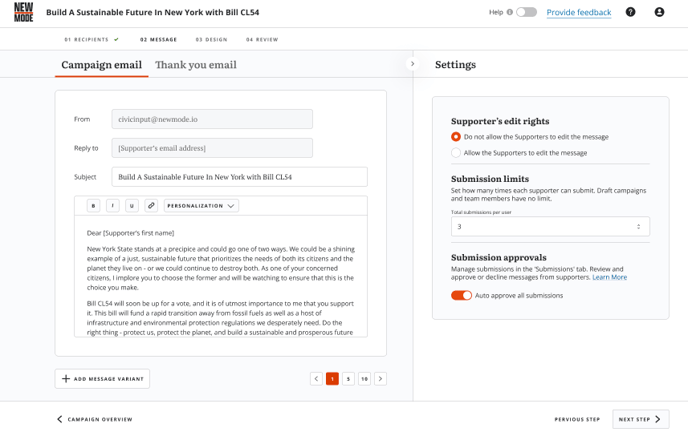This screenshot has width=688, height=436.
Task: Select page 5 in pagination
Action: [x=348, y=379]
